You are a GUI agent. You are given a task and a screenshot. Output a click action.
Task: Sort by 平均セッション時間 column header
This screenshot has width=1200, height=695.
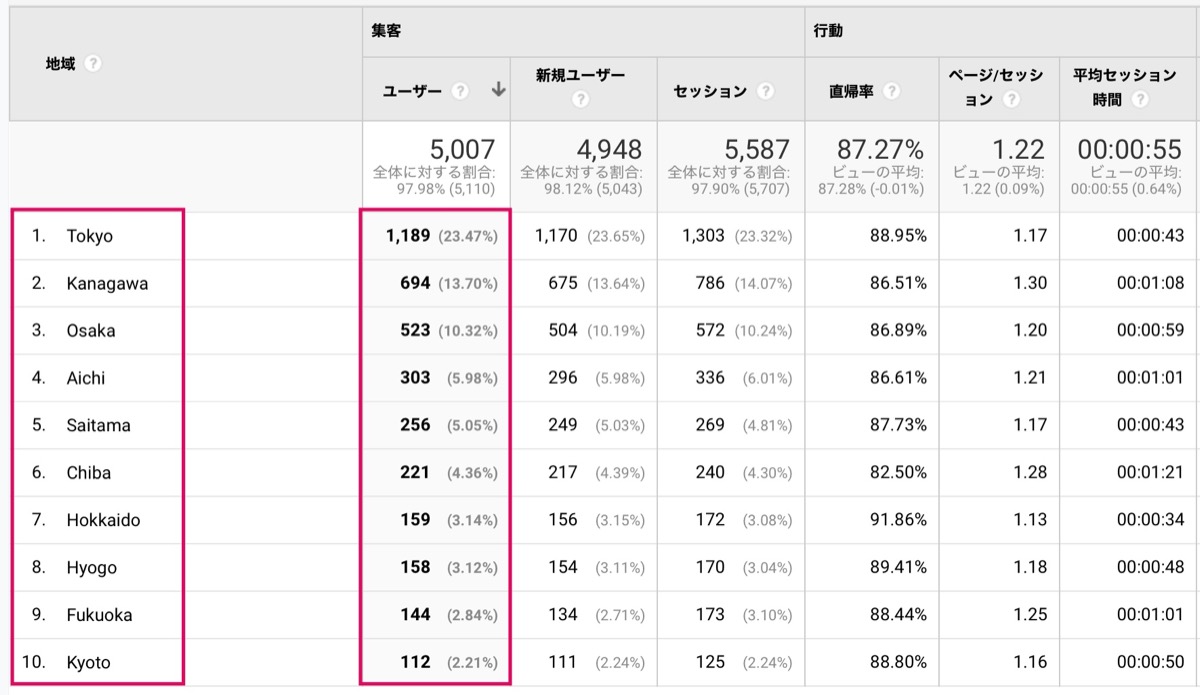[1125, 87]
